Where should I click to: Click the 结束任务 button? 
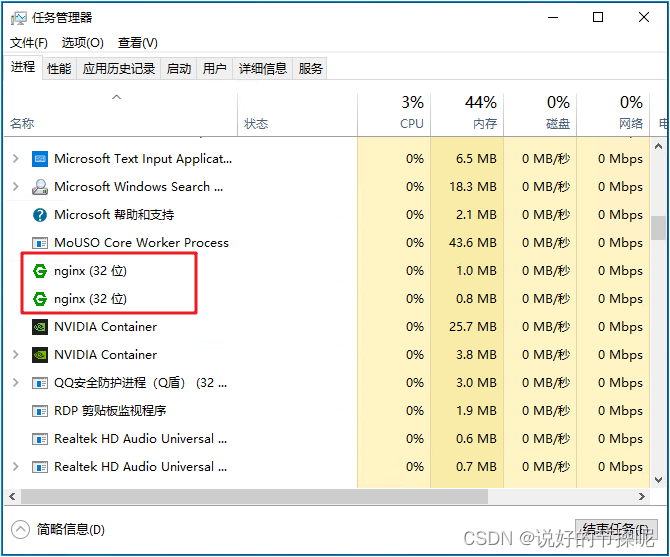point(616,530)
